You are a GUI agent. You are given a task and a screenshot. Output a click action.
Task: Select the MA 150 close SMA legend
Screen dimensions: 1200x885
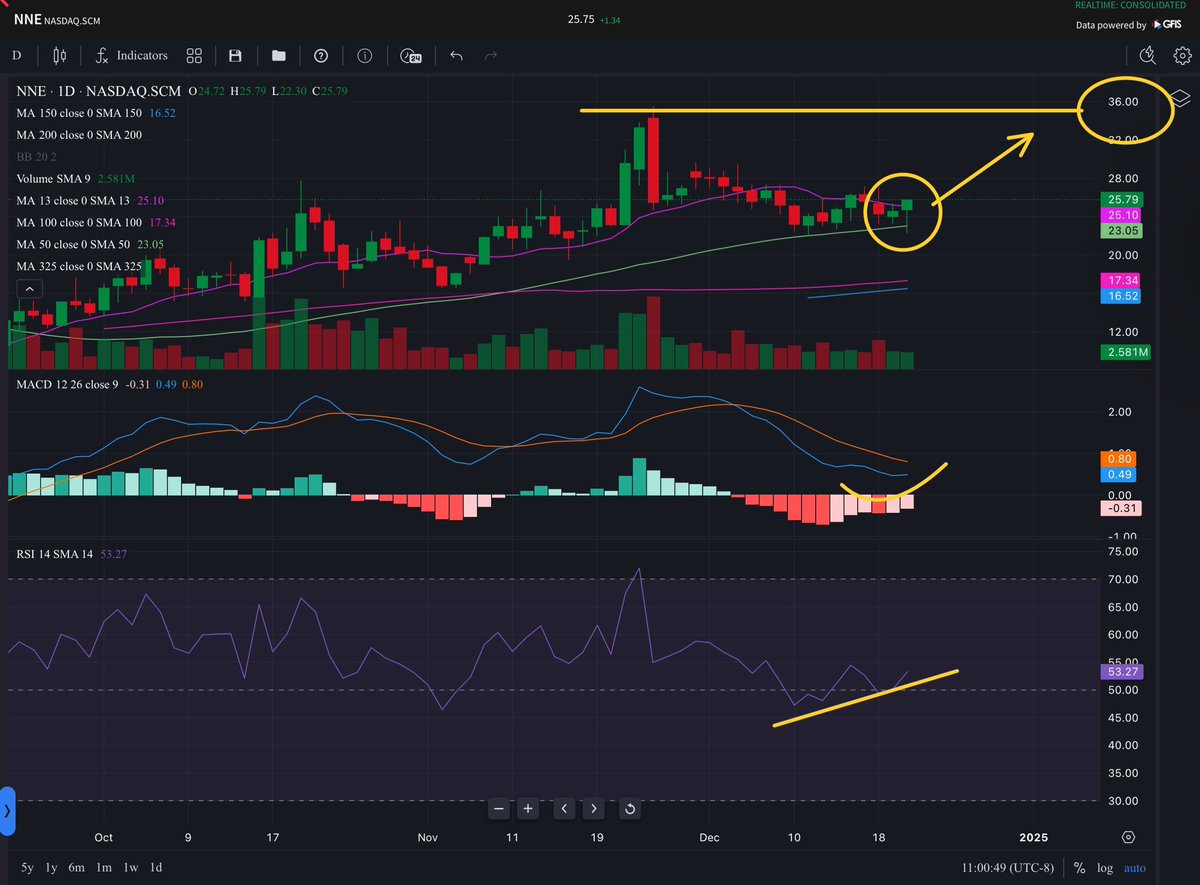click(x=96, y=113)
